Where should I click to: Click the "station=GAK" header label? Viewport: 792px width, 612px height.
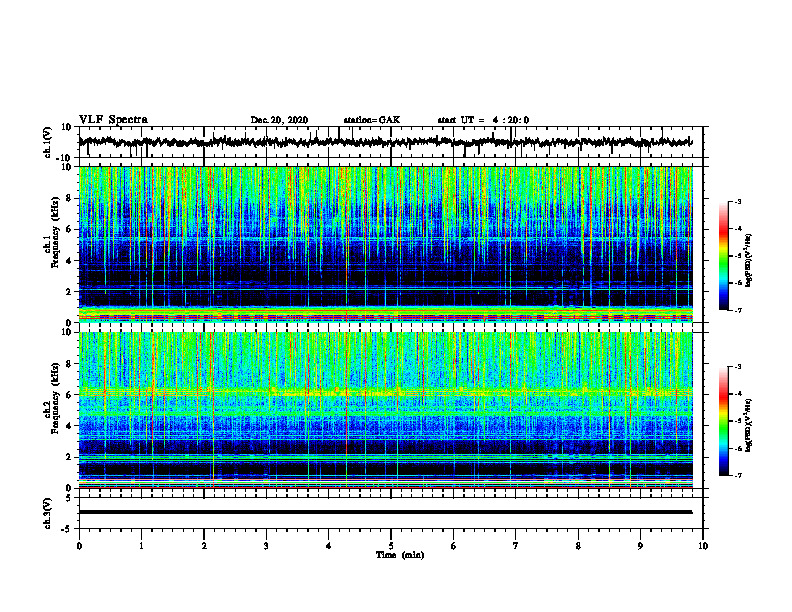[x=372, y=120]
